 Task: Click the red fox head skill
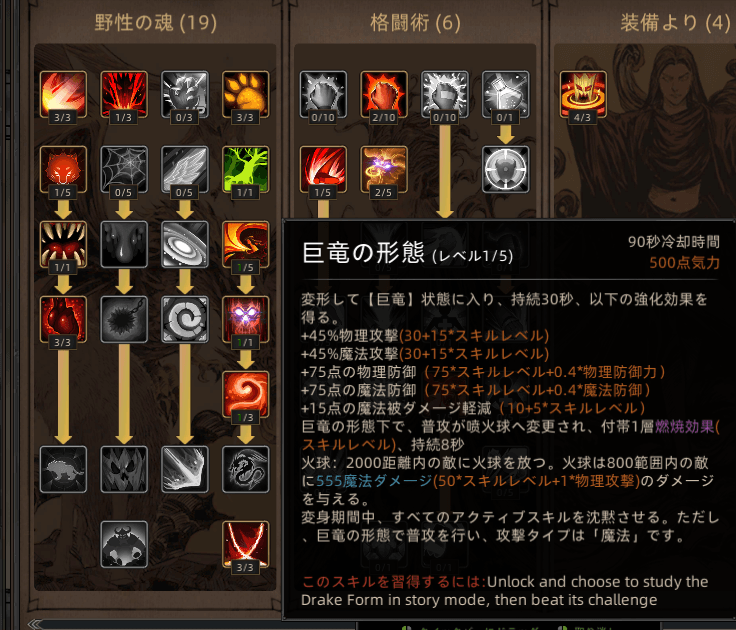pos(63,169)
